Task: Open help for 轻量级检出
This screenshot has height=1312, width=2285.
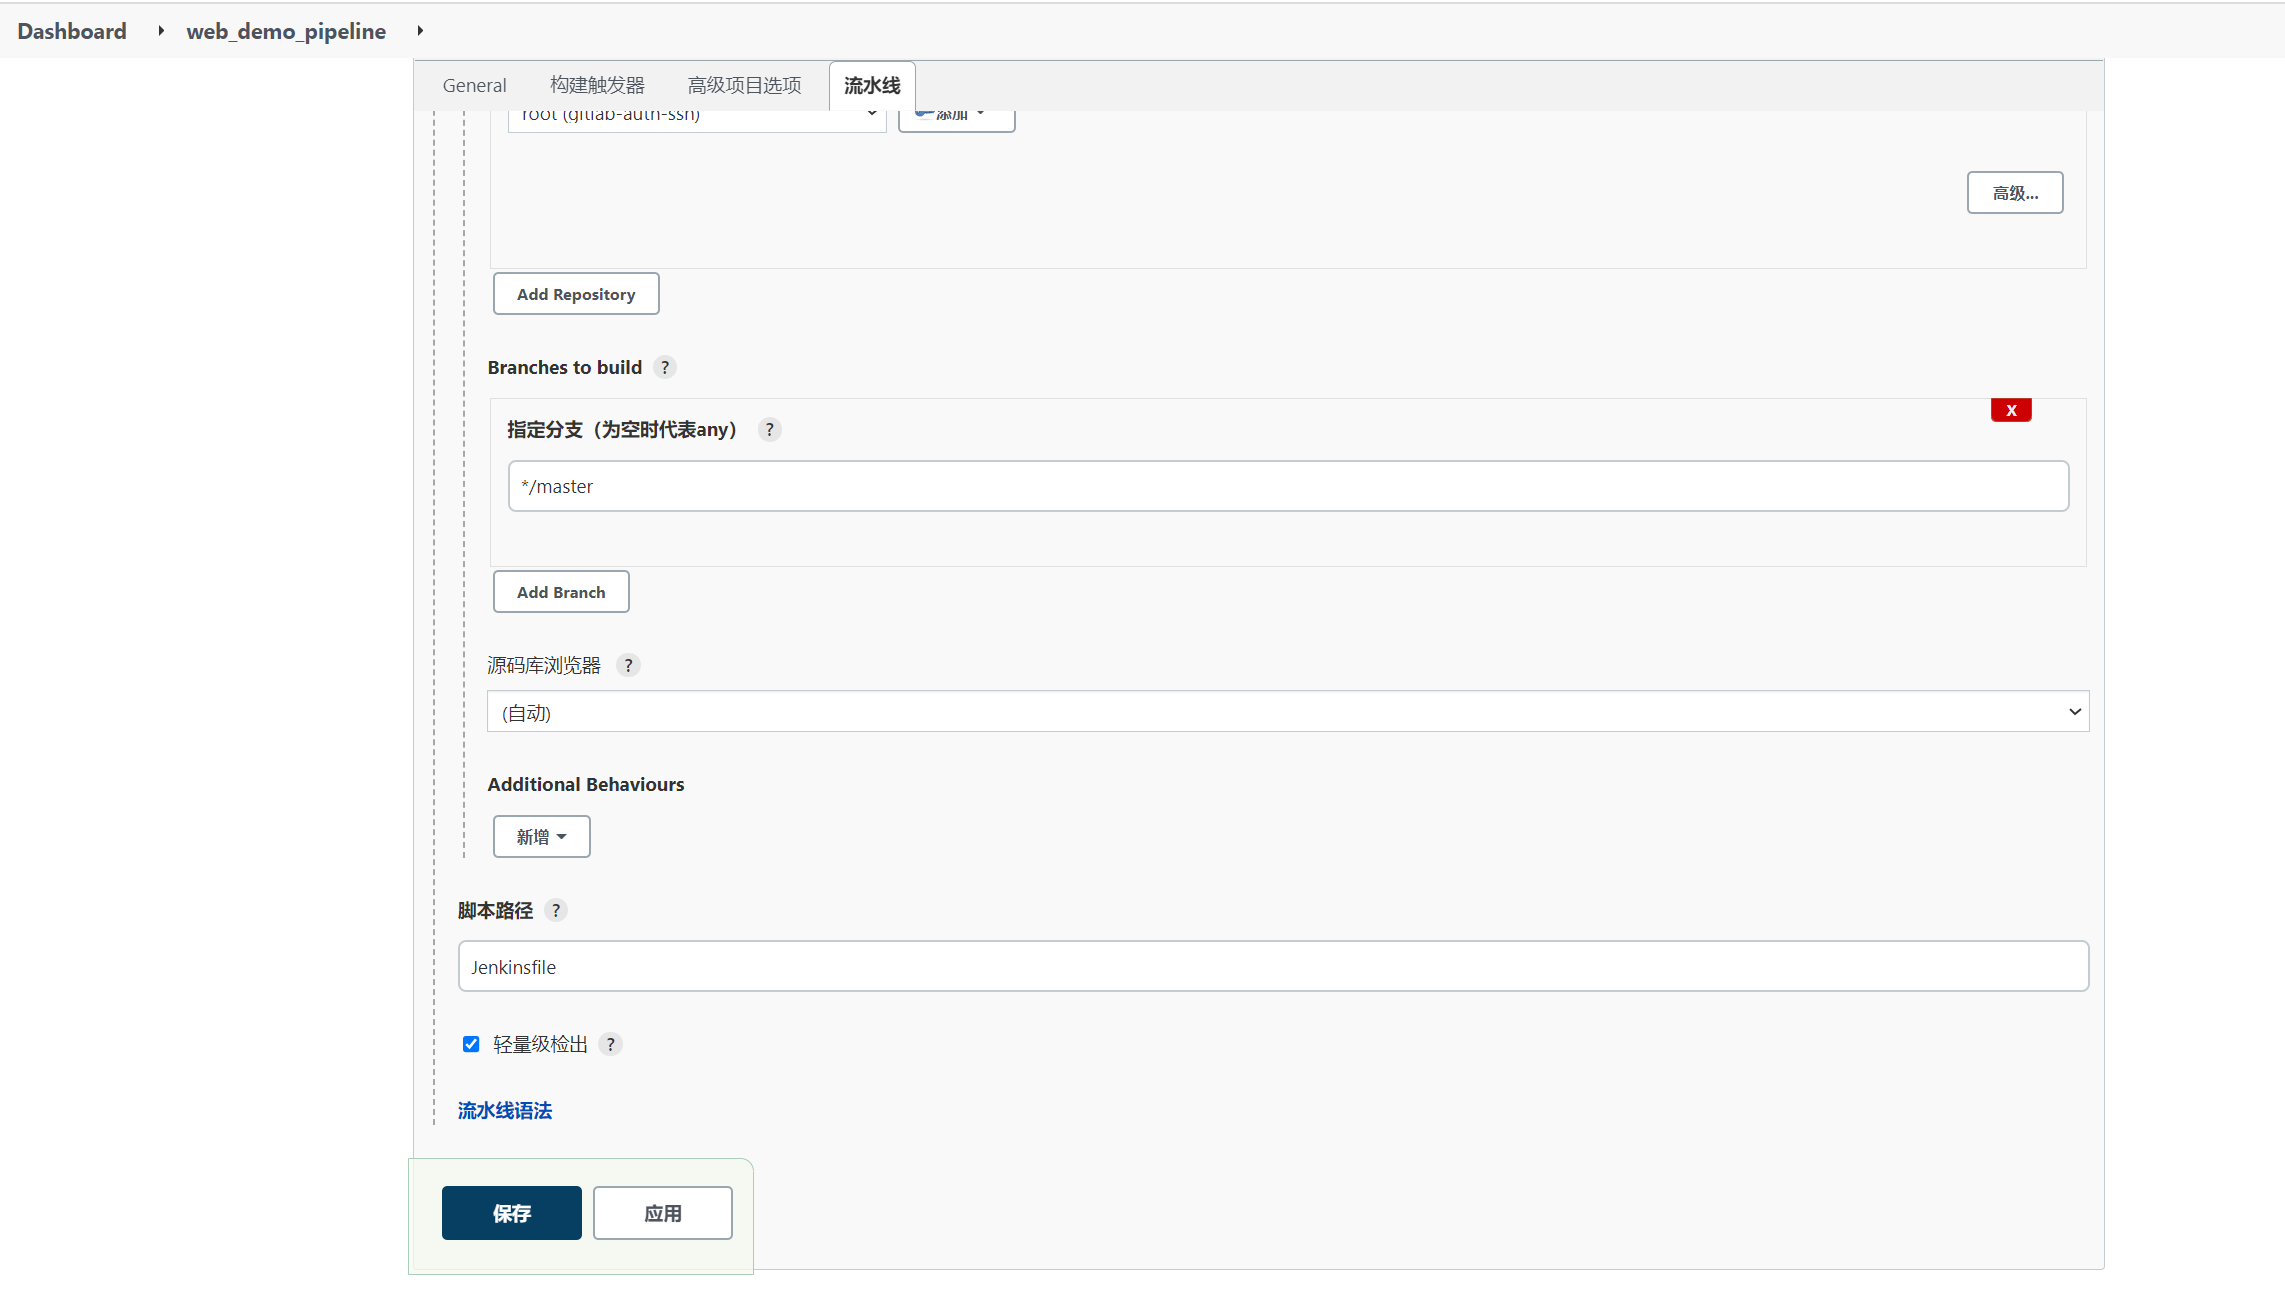Action: point(610,1044)
